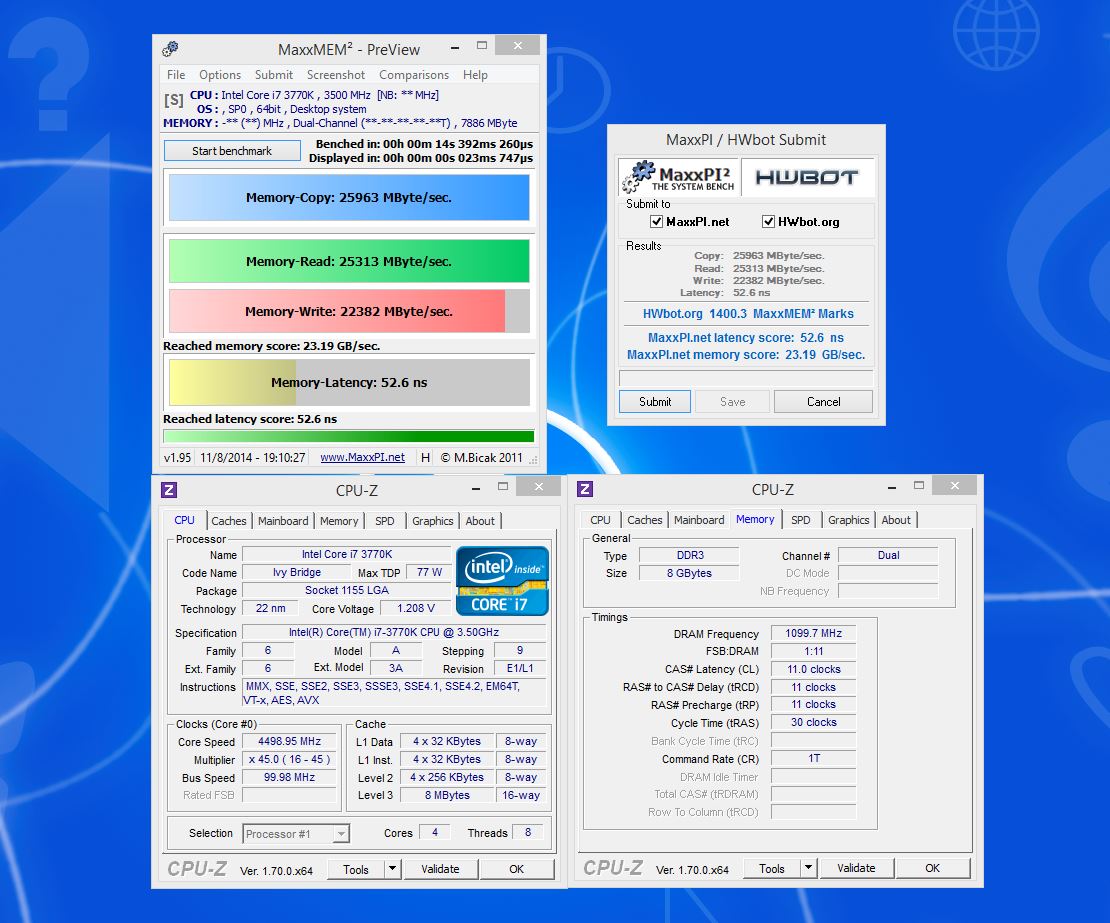Click OK in right CPU-Z Memory window
Screen dimensions: 1110x923
tap(933, 868)
